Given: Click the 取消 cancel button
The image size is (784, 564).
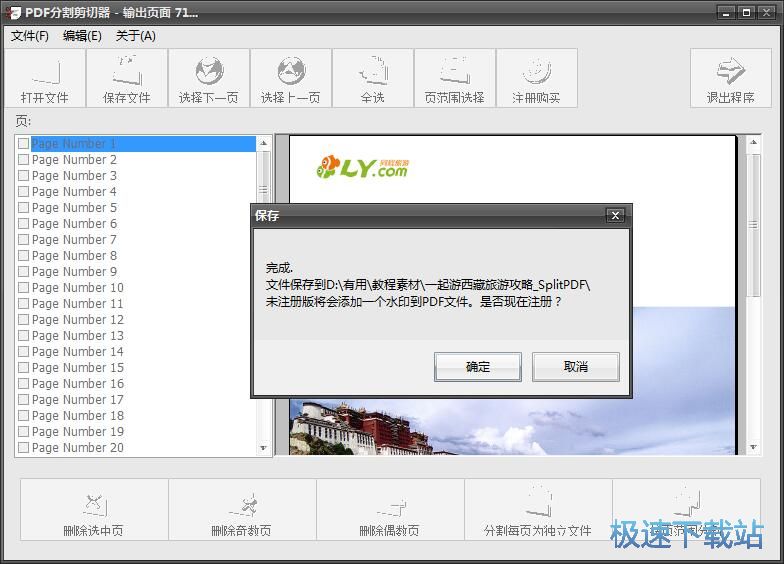Looking at the screenshot, I should point(576,366).
